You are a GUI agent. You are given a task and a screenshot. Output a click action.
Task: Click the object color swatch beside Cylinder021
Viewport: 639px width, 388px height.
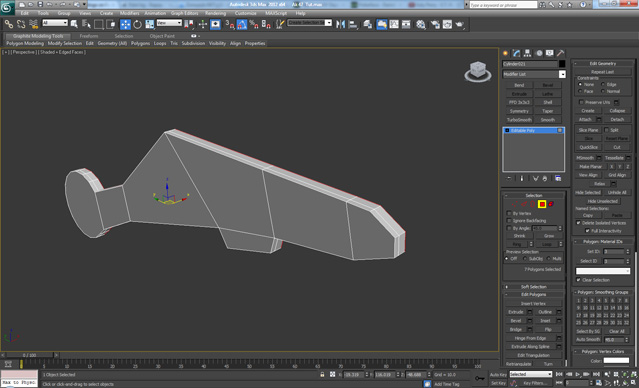point(562,64)
